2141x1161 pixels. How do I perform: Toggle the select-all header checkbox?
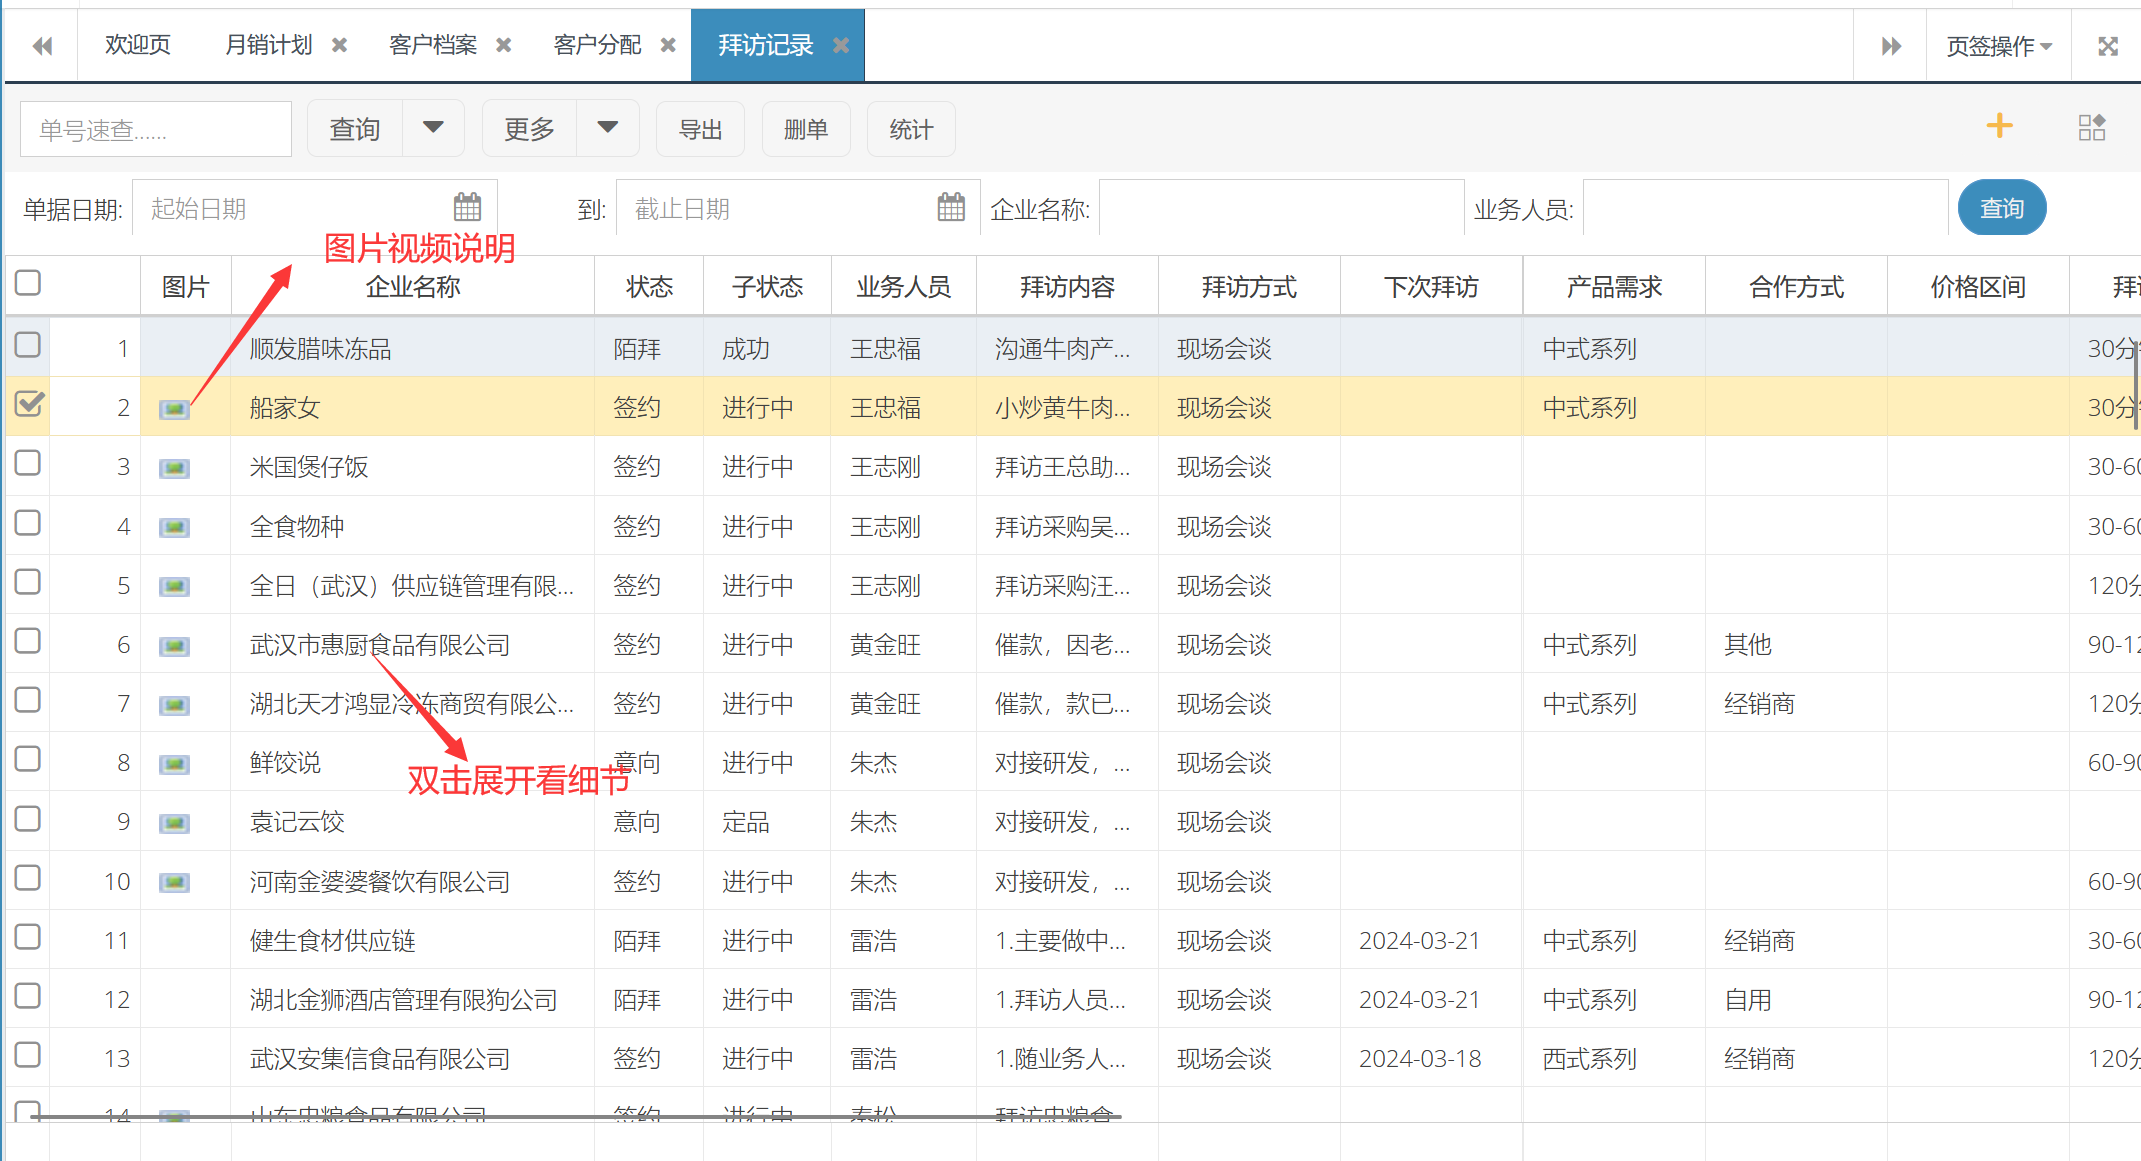click(28, 283)
